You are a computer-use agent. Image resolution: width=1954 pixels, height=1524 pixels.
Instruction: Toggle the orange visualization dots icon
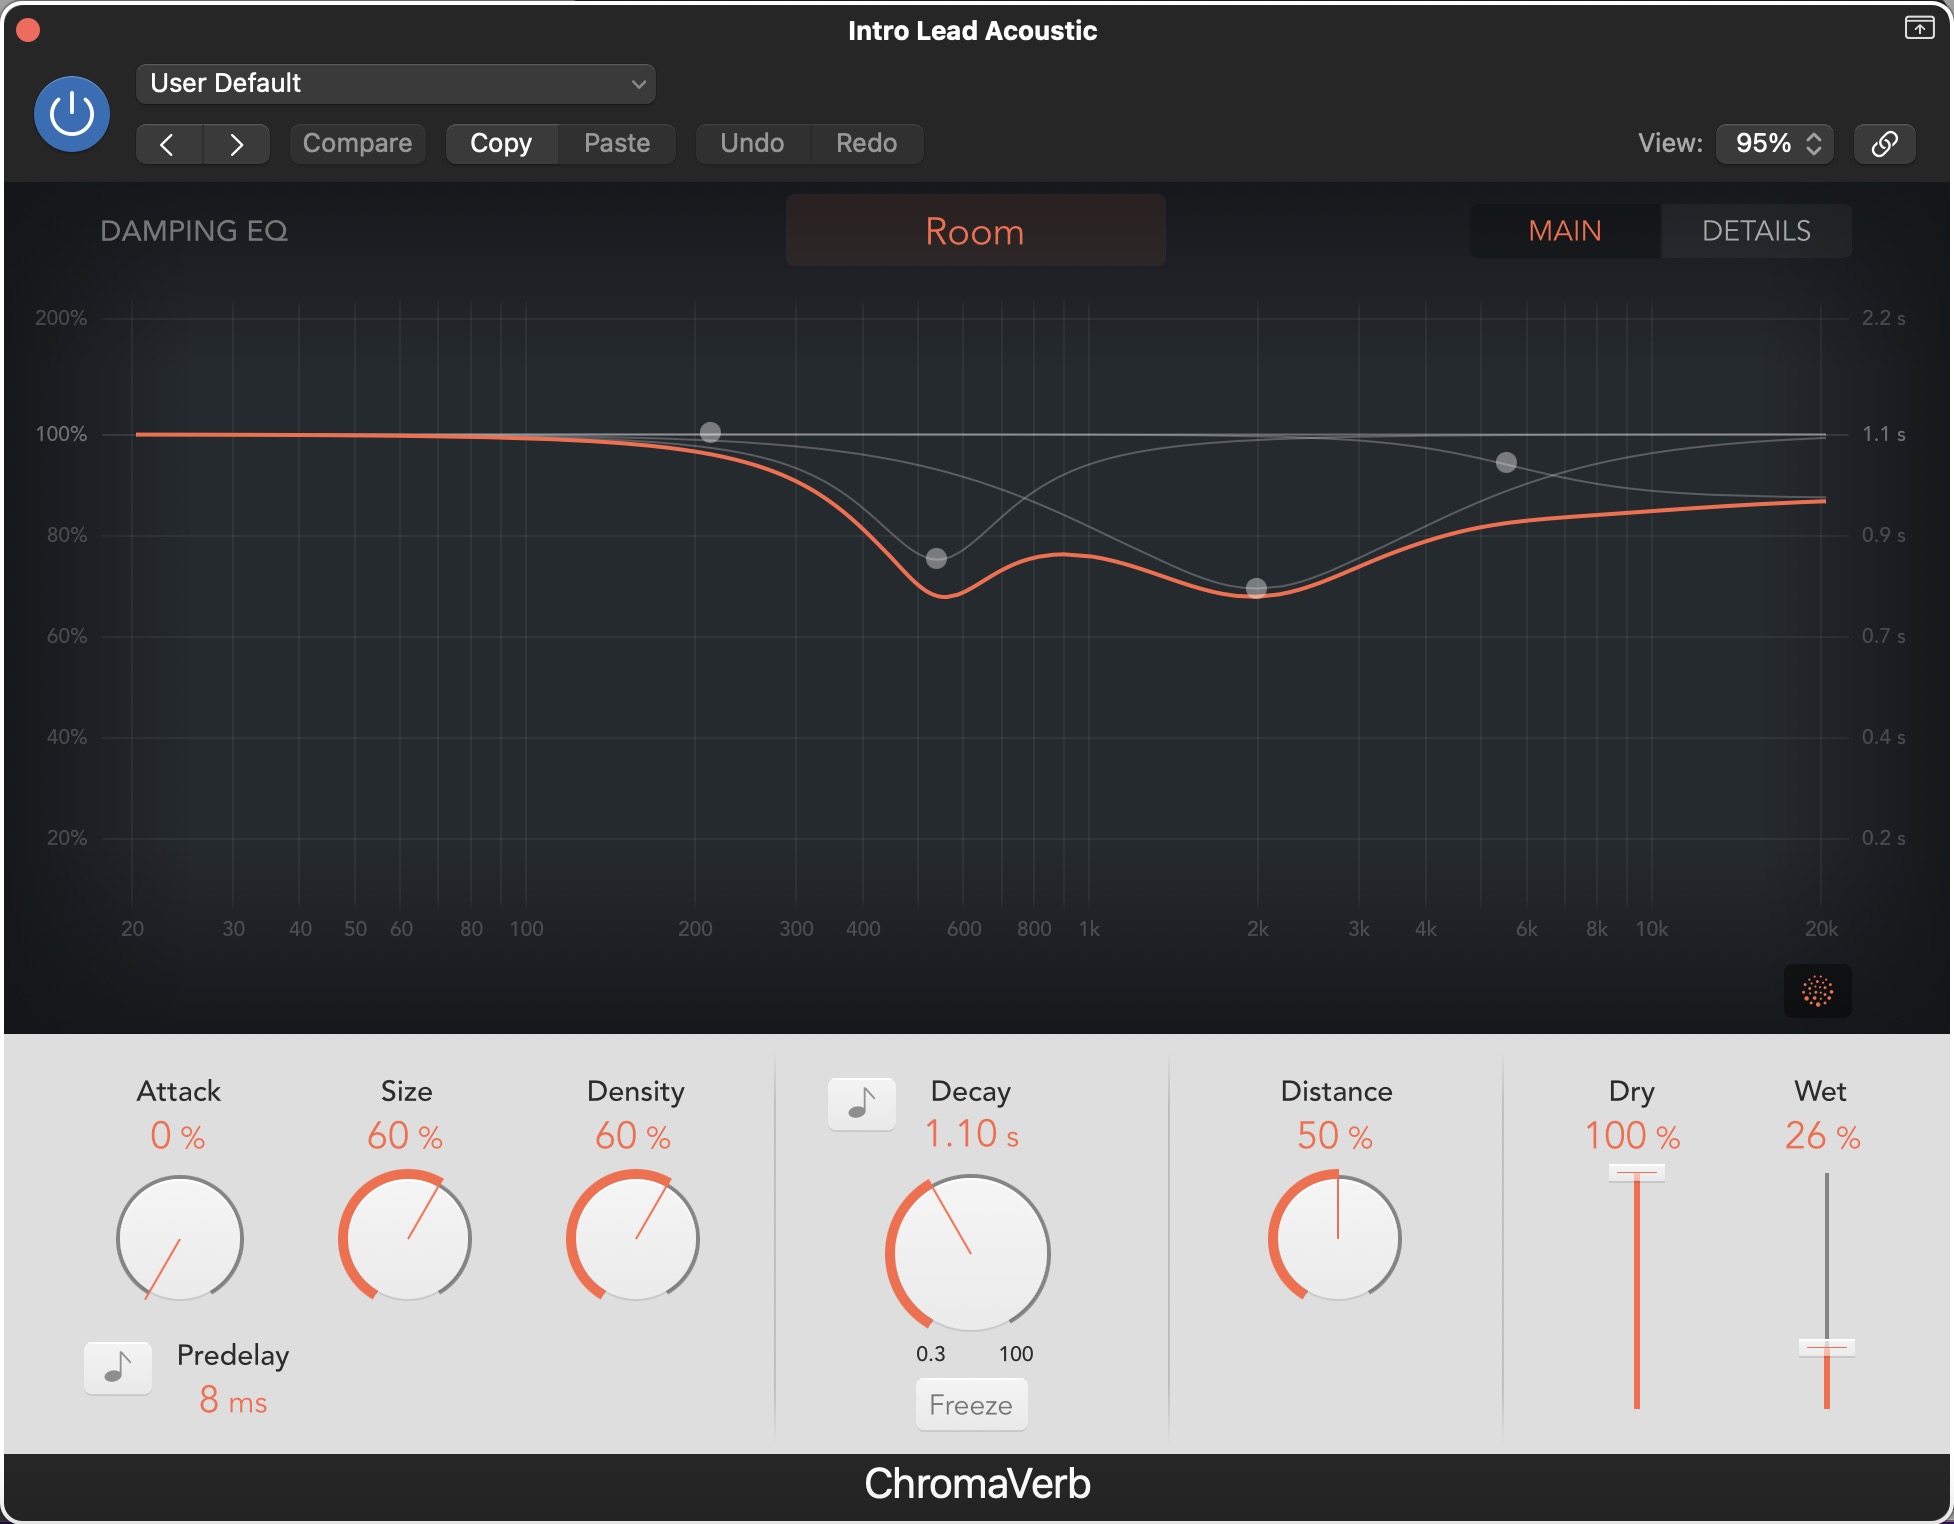pyautogui.click(x=1817, y=991)
